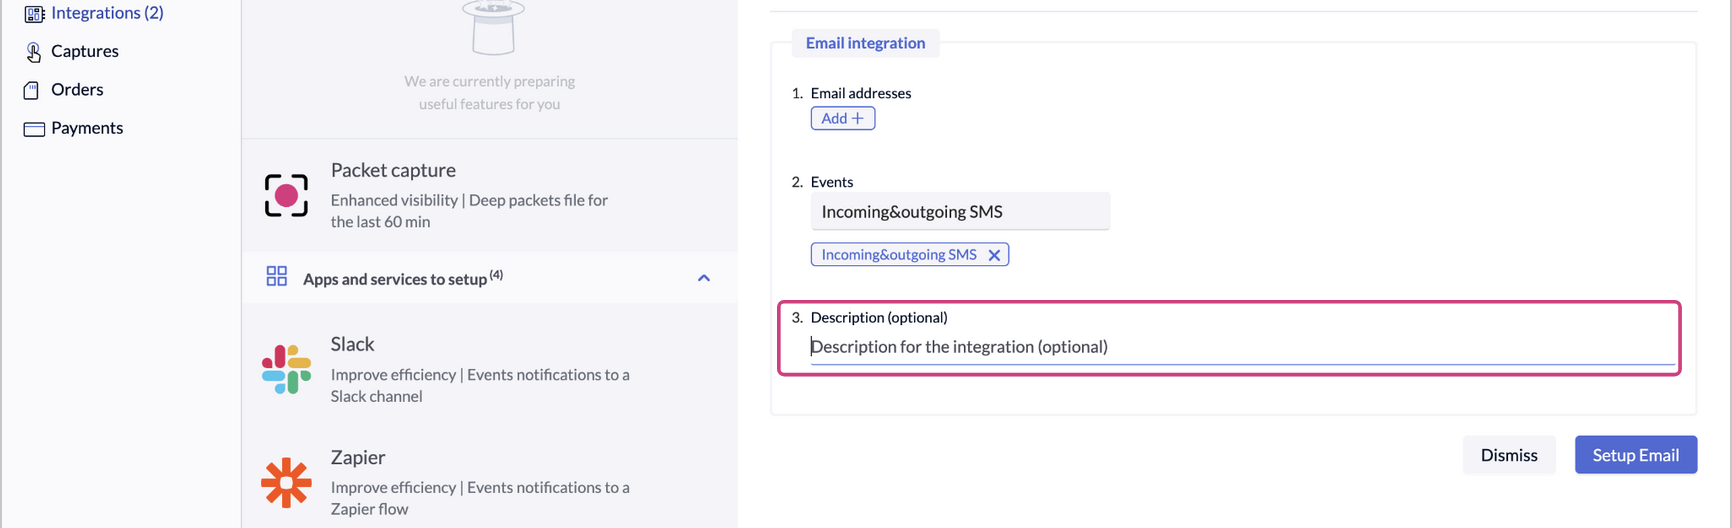This screenshot has width=1732, height=528.
Task: Select the Packet capture record icon
Action: click(x=286, y=195)
